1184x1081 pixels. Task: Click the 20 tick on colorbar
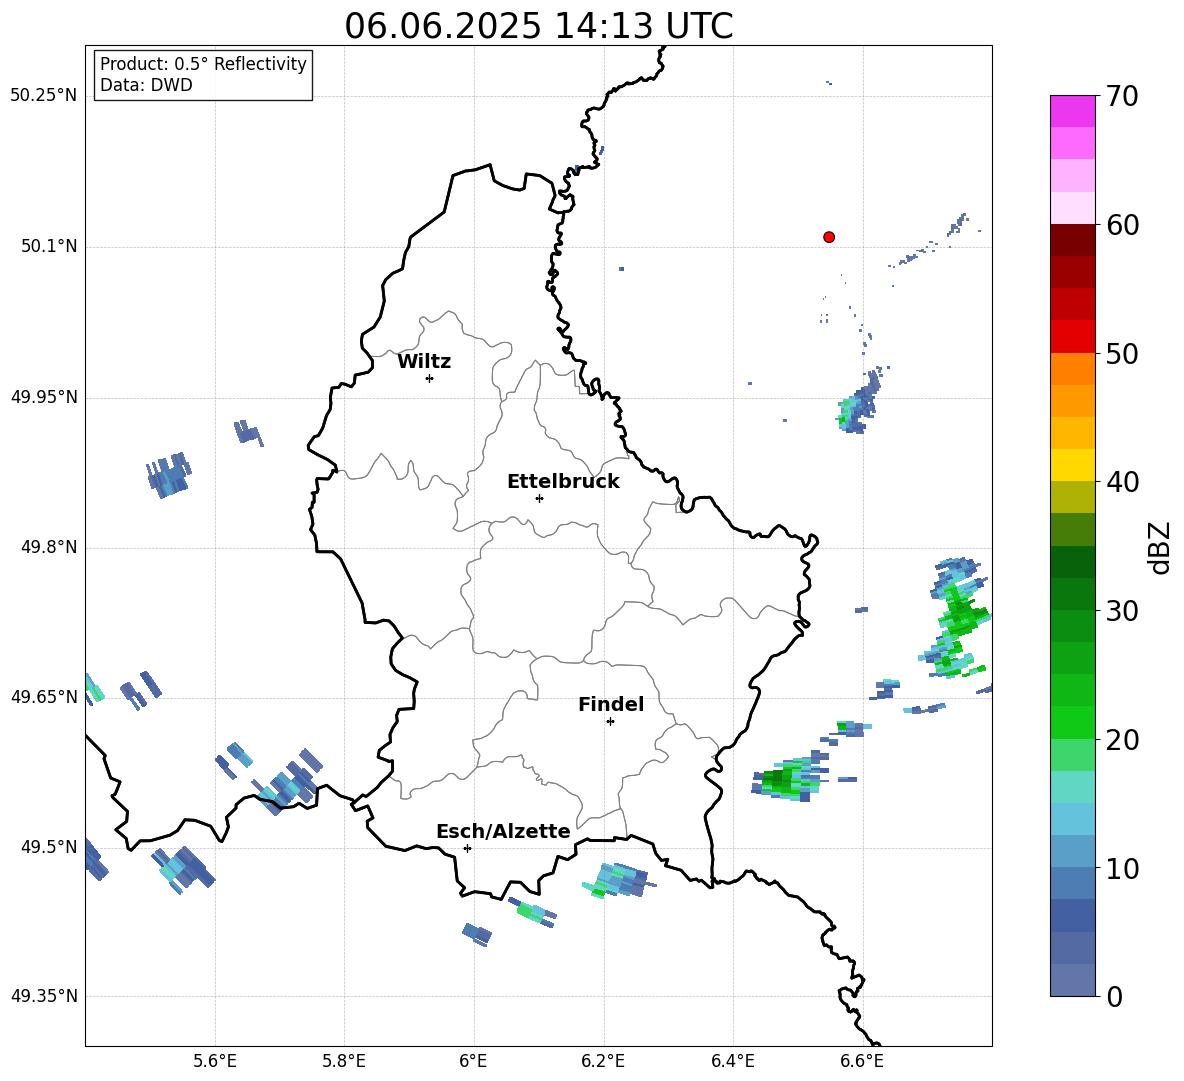[x=1122, y=739]
